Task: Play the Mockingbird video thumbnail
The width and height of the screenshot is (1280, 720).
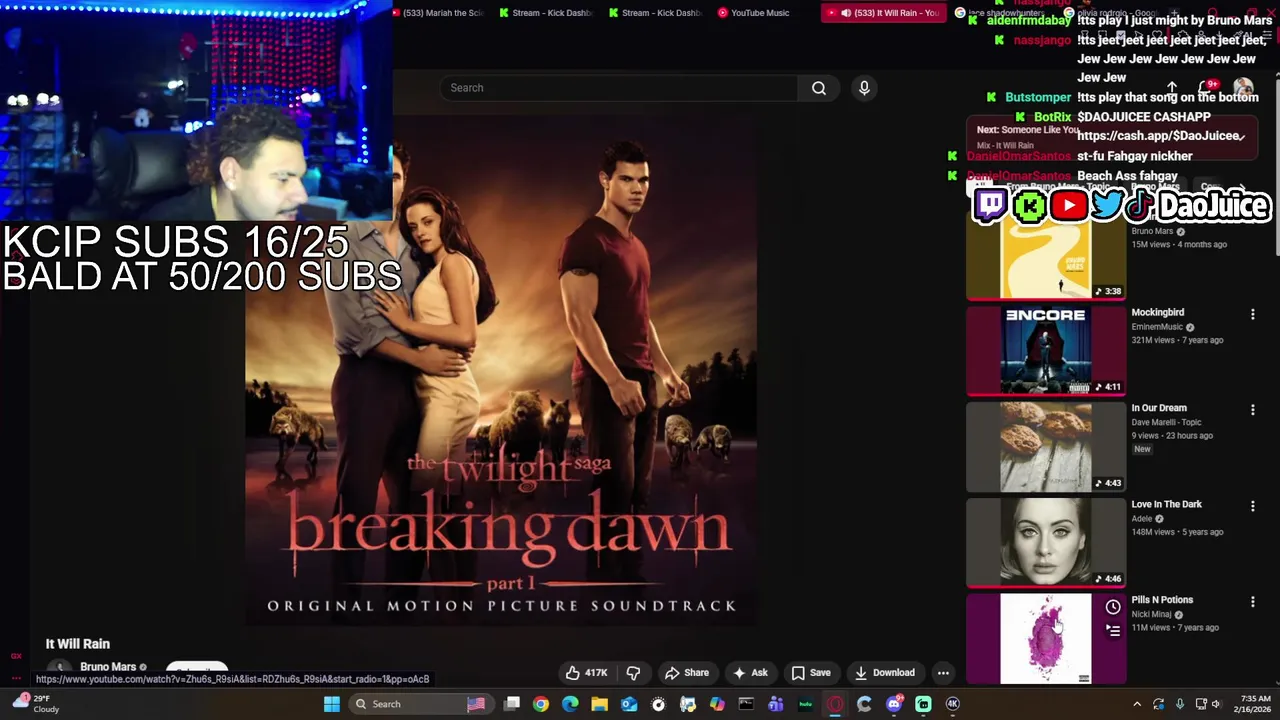Action: pyautogui.click(x=1045, y=351)
